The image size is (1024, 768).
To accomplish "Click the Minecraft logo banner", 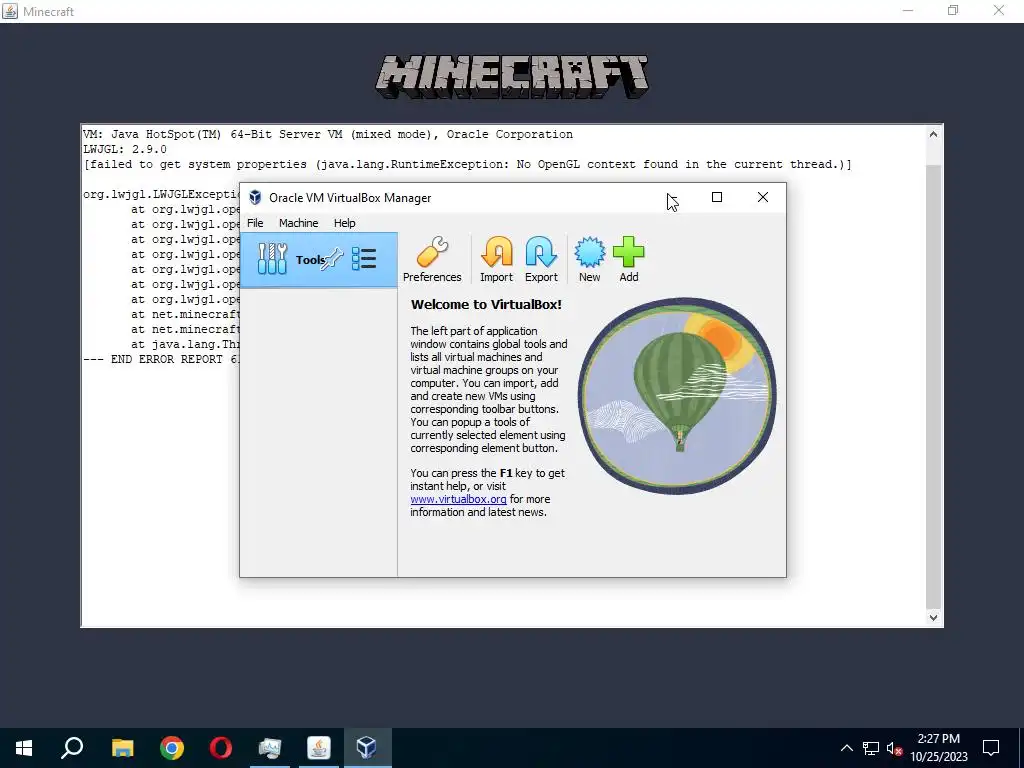I will click(512, 77).
